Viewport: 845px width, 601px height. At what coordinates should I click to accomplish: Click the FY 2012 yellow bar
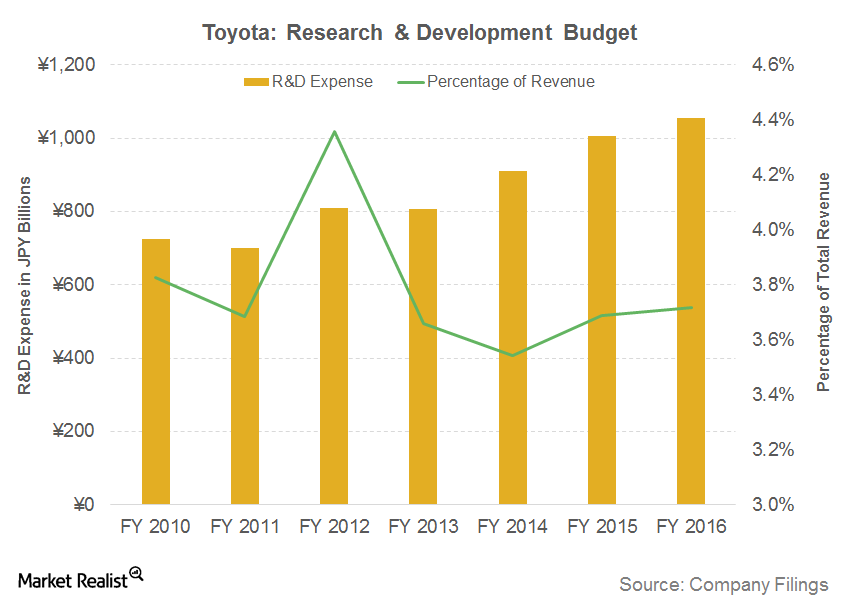[334, 356]
